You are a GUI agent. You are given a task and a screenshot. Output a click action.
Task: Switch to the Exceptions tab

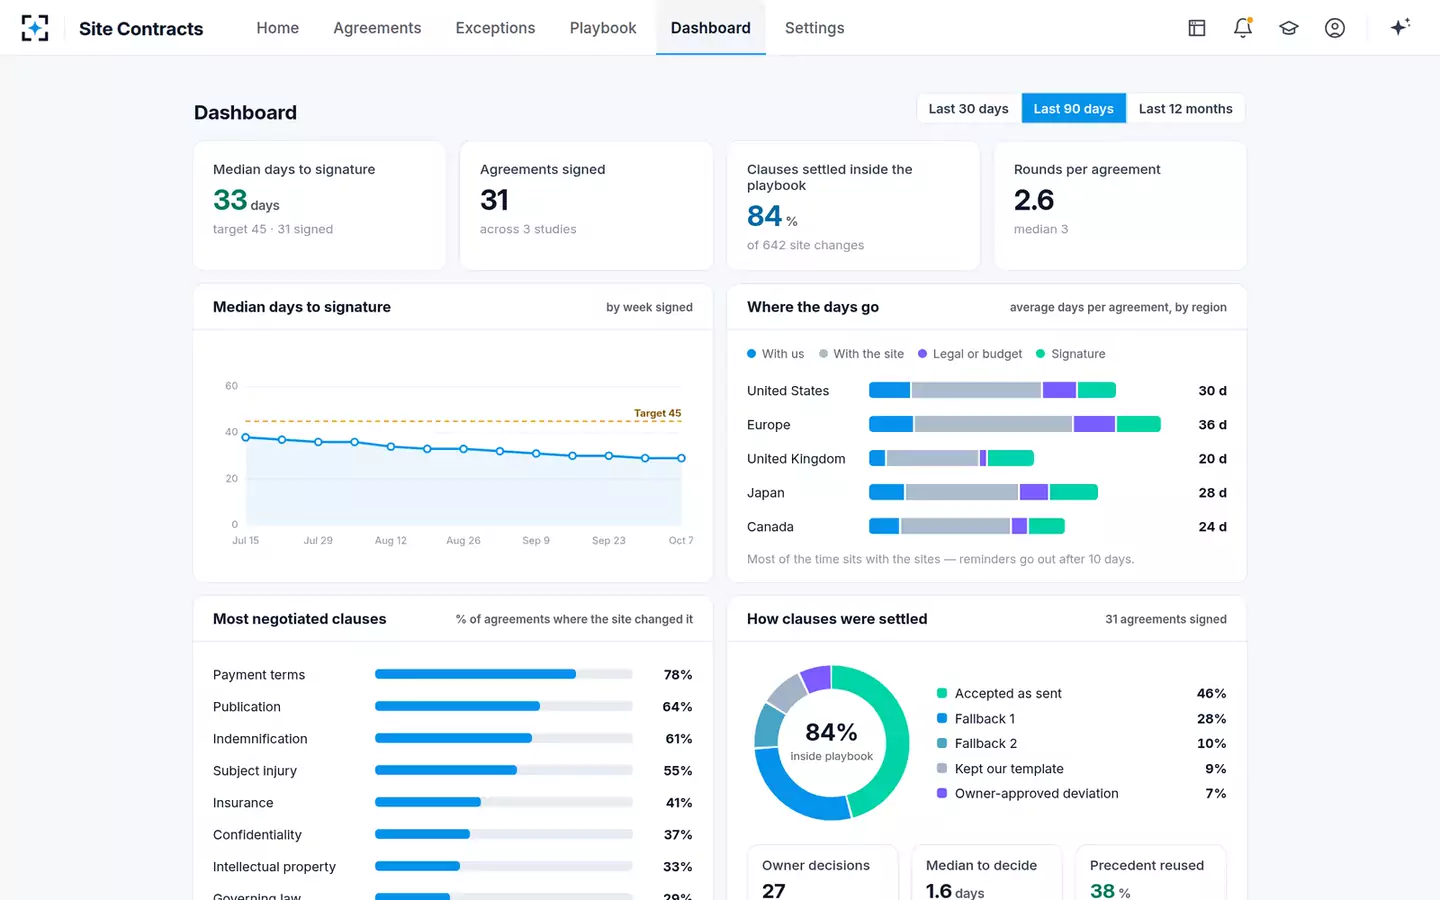(495, 28)
